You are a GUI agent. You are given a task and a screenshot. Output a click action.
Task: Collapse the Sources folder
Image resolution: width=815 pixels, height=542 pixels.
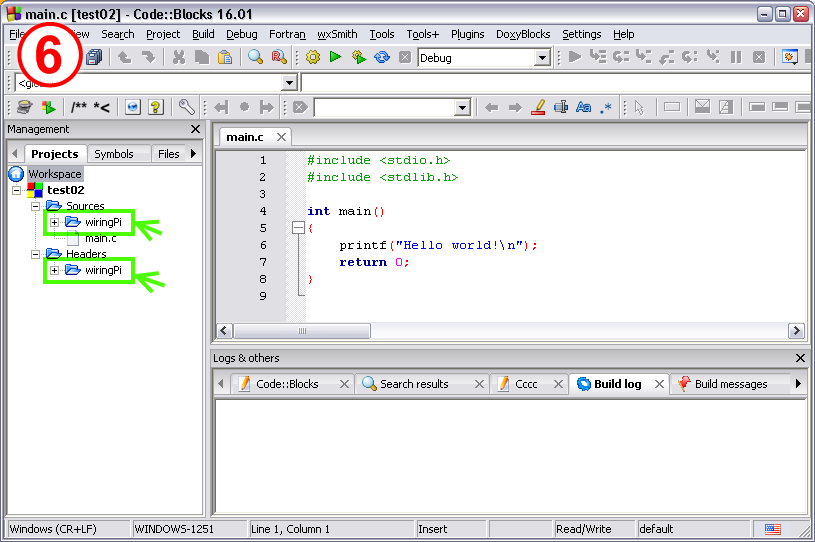[35, 206]
